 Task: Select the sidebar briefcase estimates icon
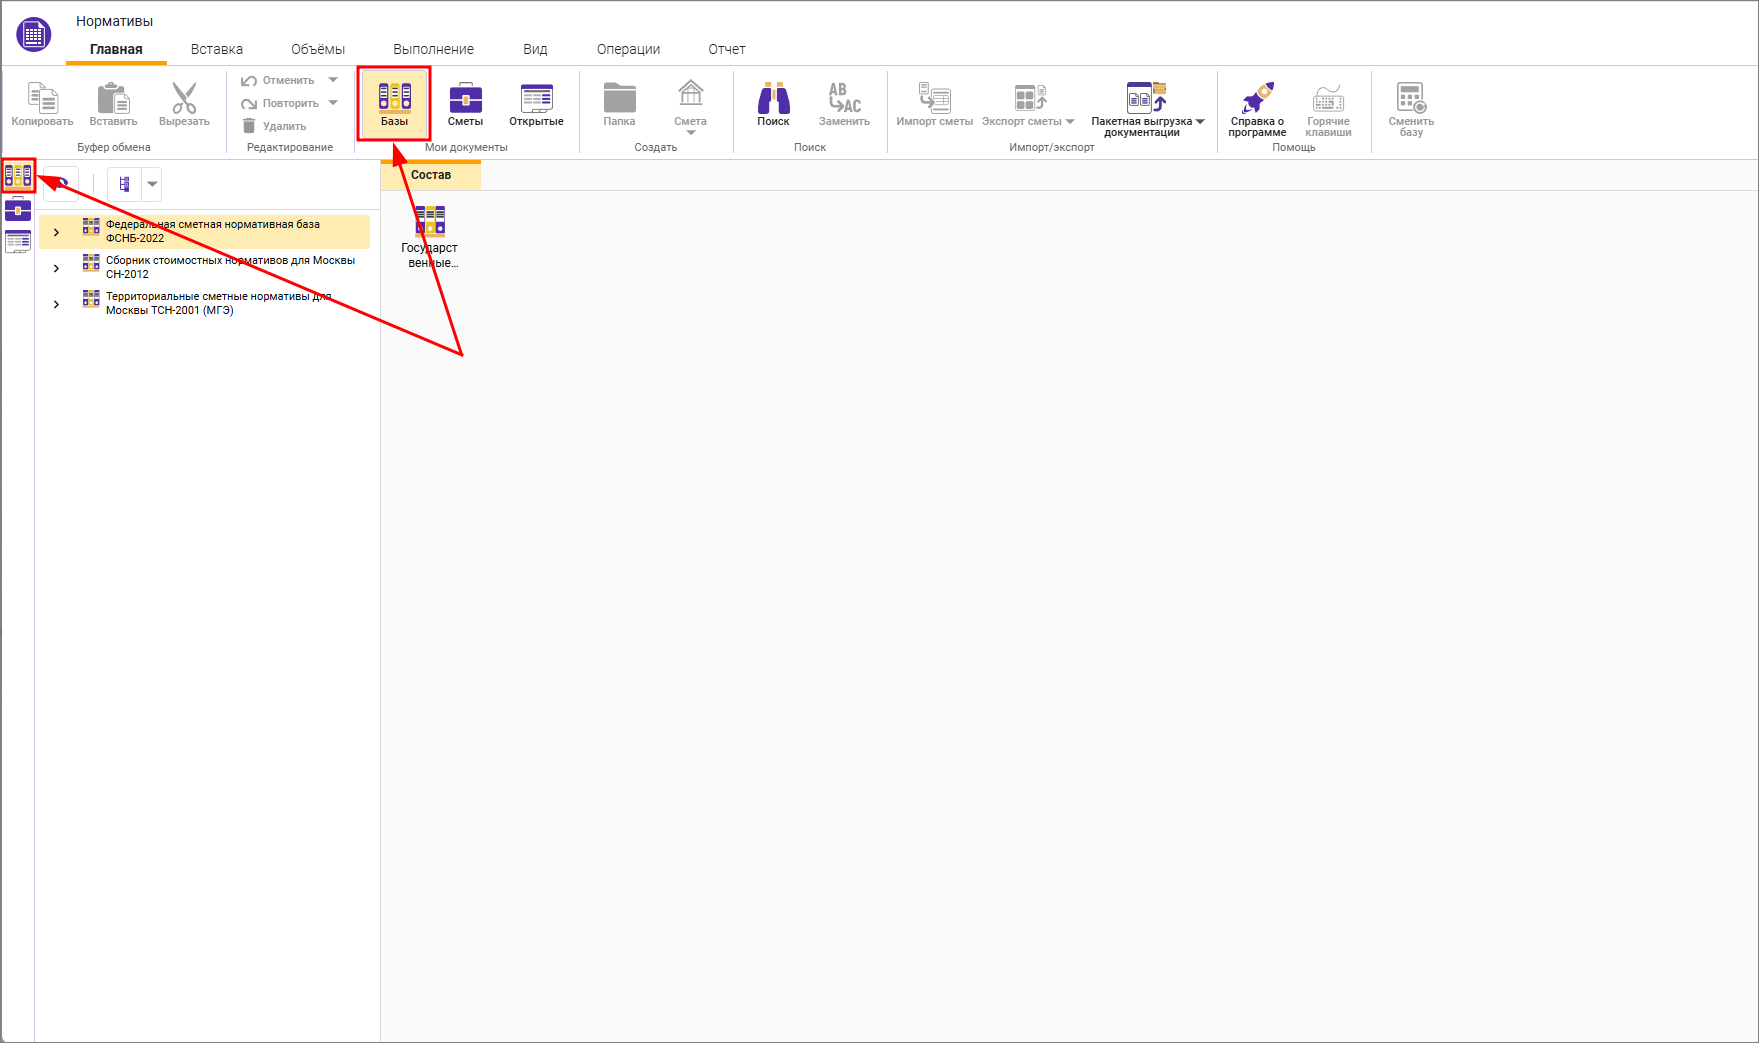click(18, 209)
